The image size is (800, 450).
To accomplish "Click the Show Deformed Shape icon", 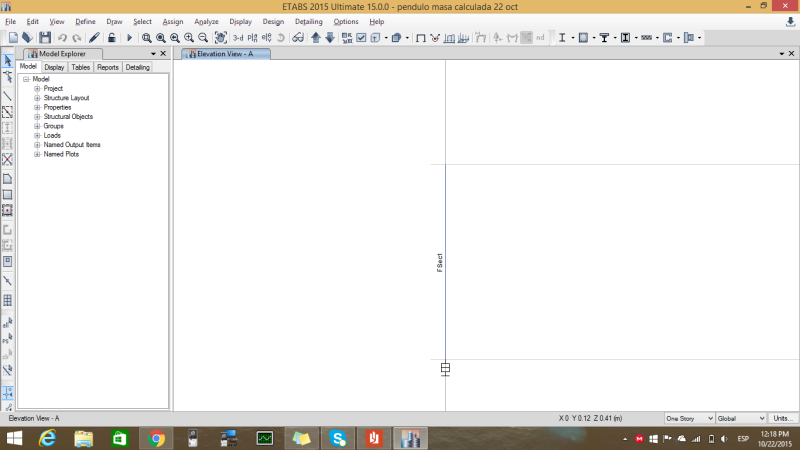I will [435, 38].
